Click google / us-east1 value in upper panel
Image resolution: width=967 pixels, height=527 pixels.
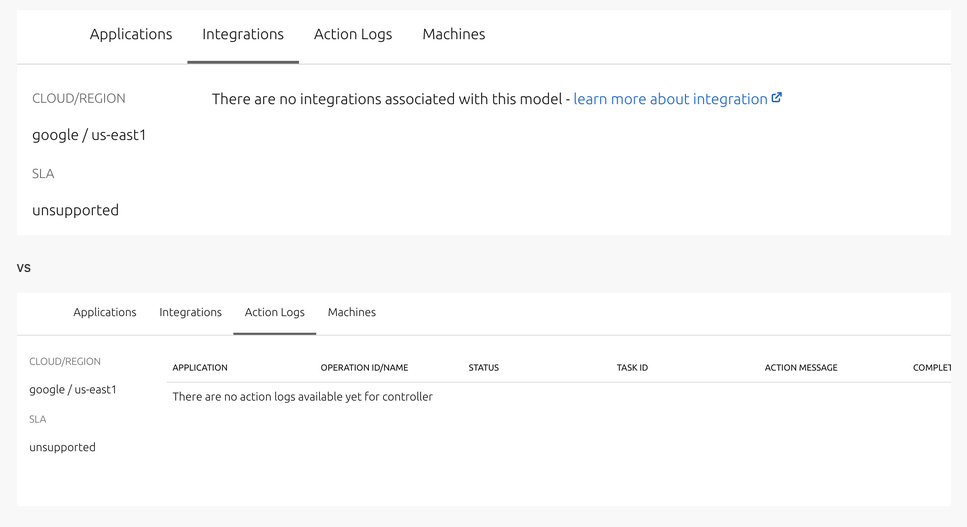click(89, 135)
